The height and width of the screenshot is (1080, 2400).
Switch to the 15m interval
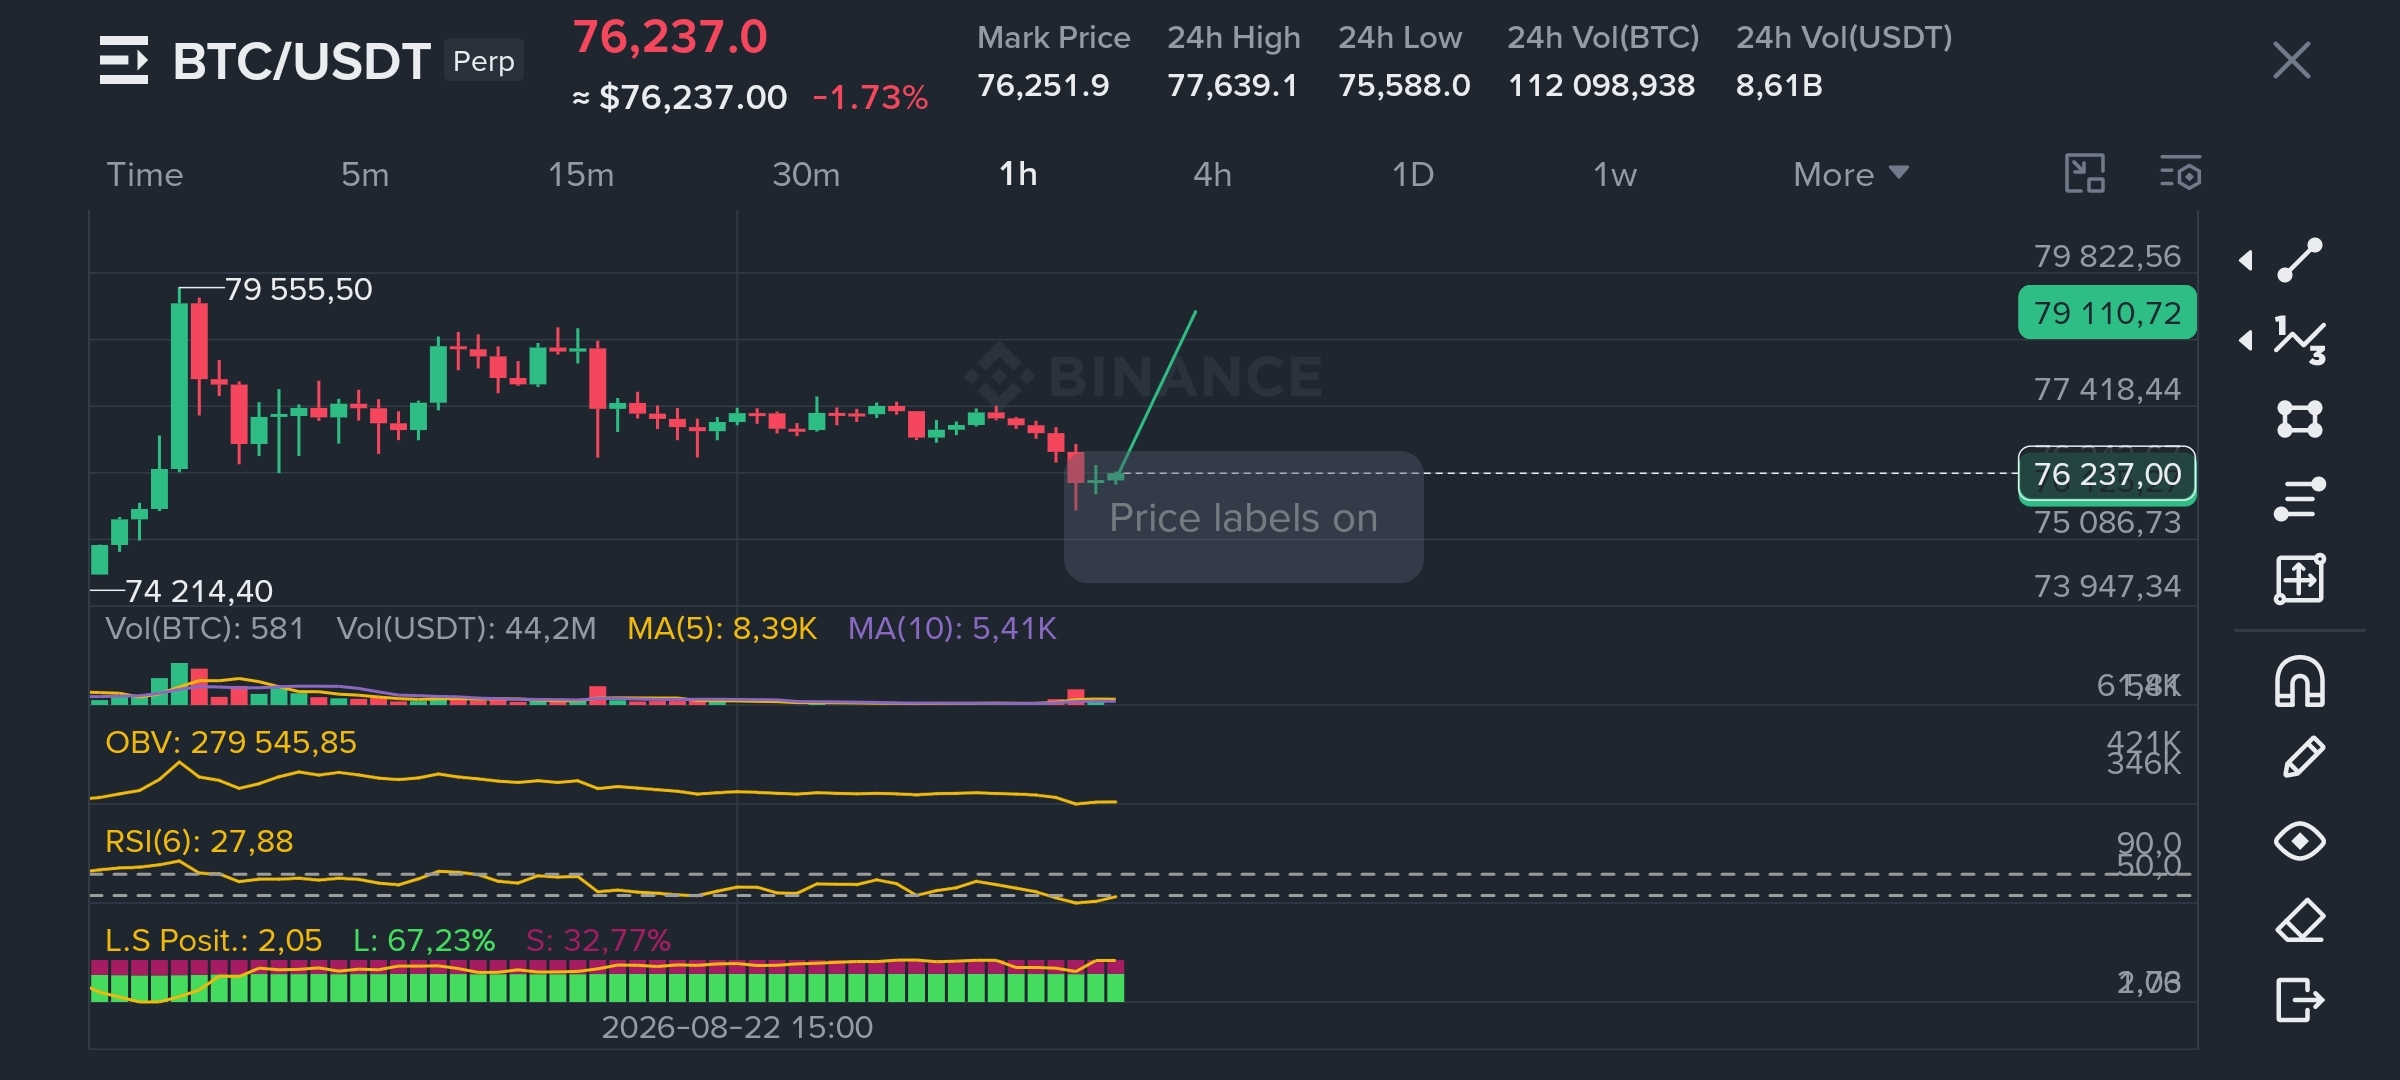click(x=581, y=174)
